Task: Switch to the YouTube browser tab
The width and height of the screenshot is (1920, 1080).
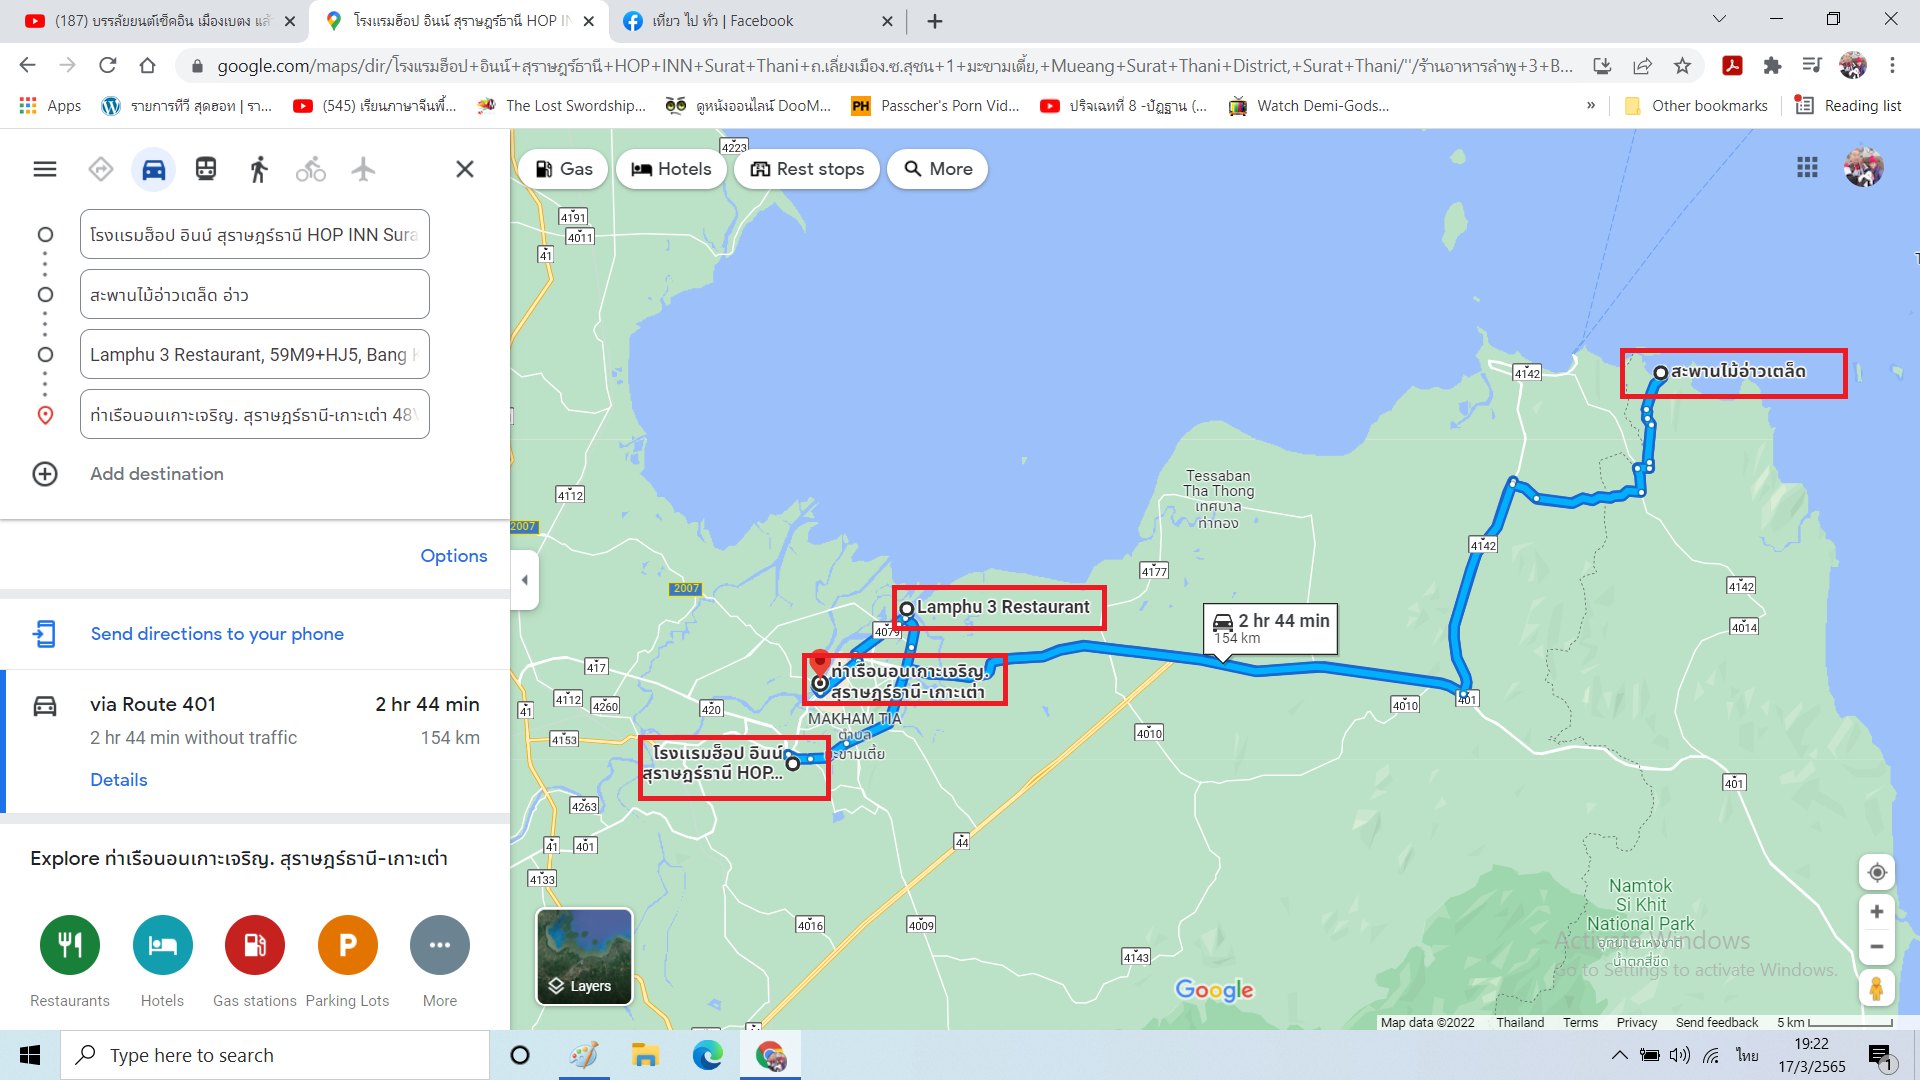Action: pyautogui.click(x=160, y=21)
